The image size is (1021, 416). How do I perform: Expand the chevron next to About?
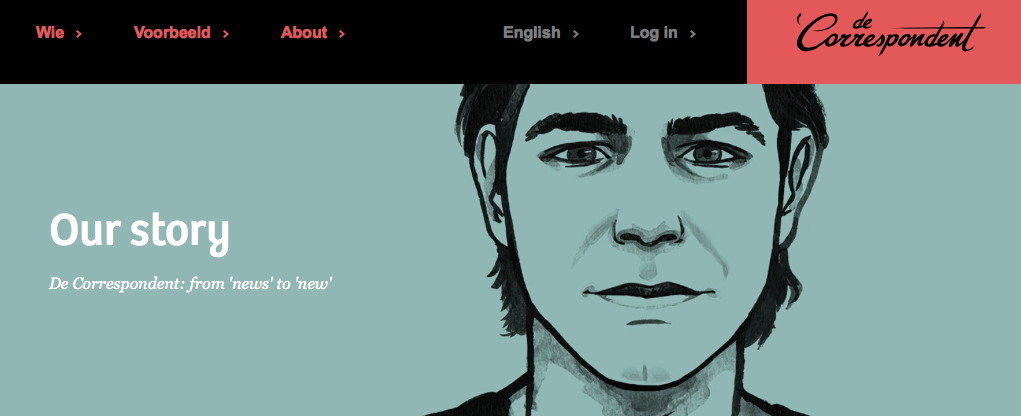pos(342,34)
